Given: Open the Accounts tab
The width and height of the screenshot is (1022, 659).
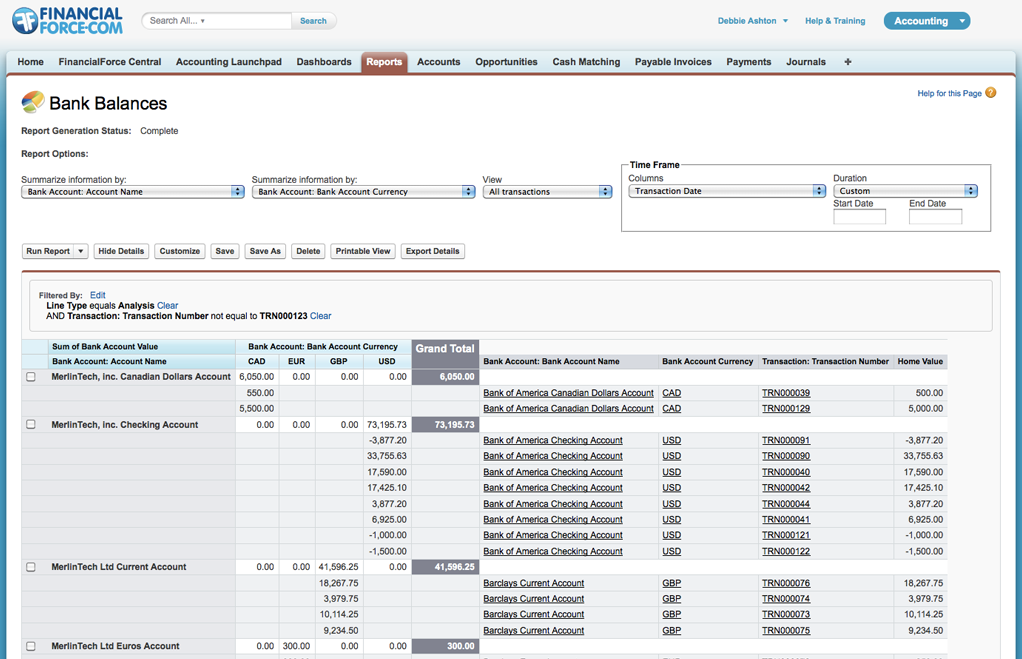Looking at the screenshot, I should 439,62.
